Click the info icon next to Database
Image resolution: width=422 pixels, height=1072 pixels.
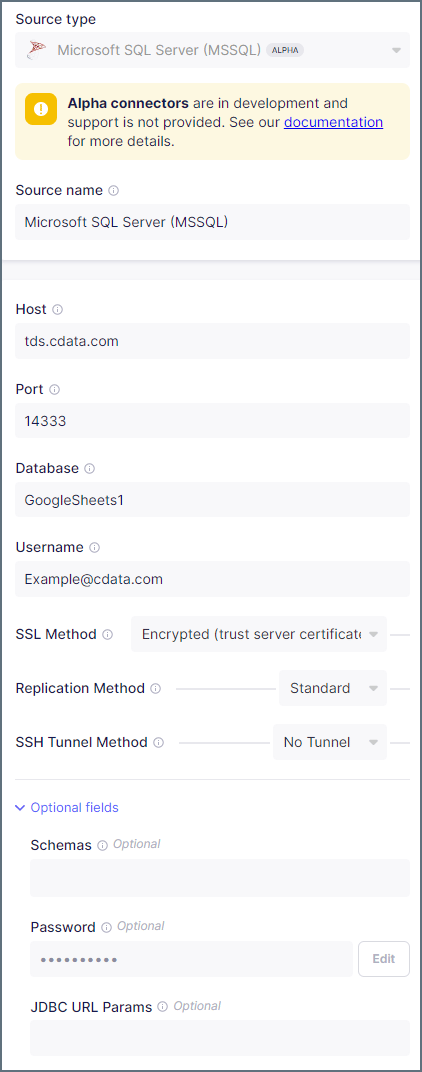tap(90, 469)
